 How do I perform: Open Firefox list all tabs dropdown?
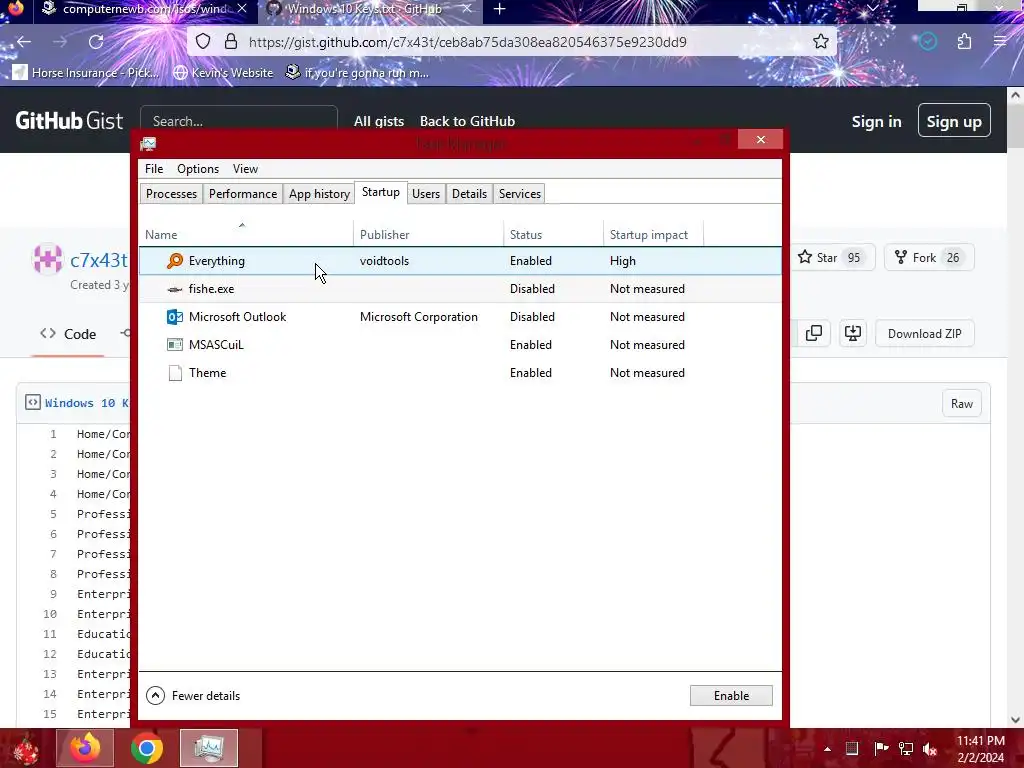(872, 8)
